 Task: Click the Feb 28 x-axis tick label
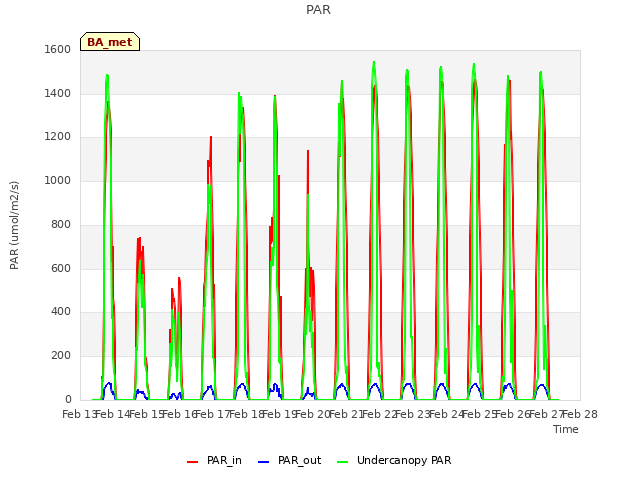(580, 415)
